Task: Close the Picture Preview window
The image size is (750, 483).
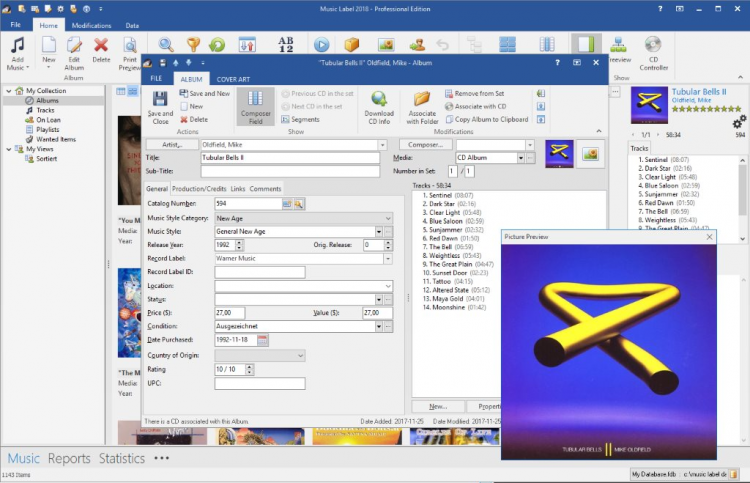Action: [x=709, y=237]
